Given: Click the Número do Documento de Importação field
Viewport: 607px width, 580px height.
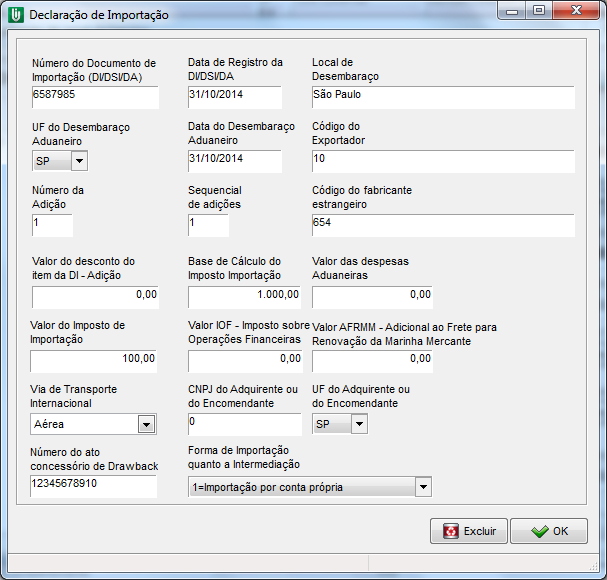Looking at the screenshot, I should point(95,96).
